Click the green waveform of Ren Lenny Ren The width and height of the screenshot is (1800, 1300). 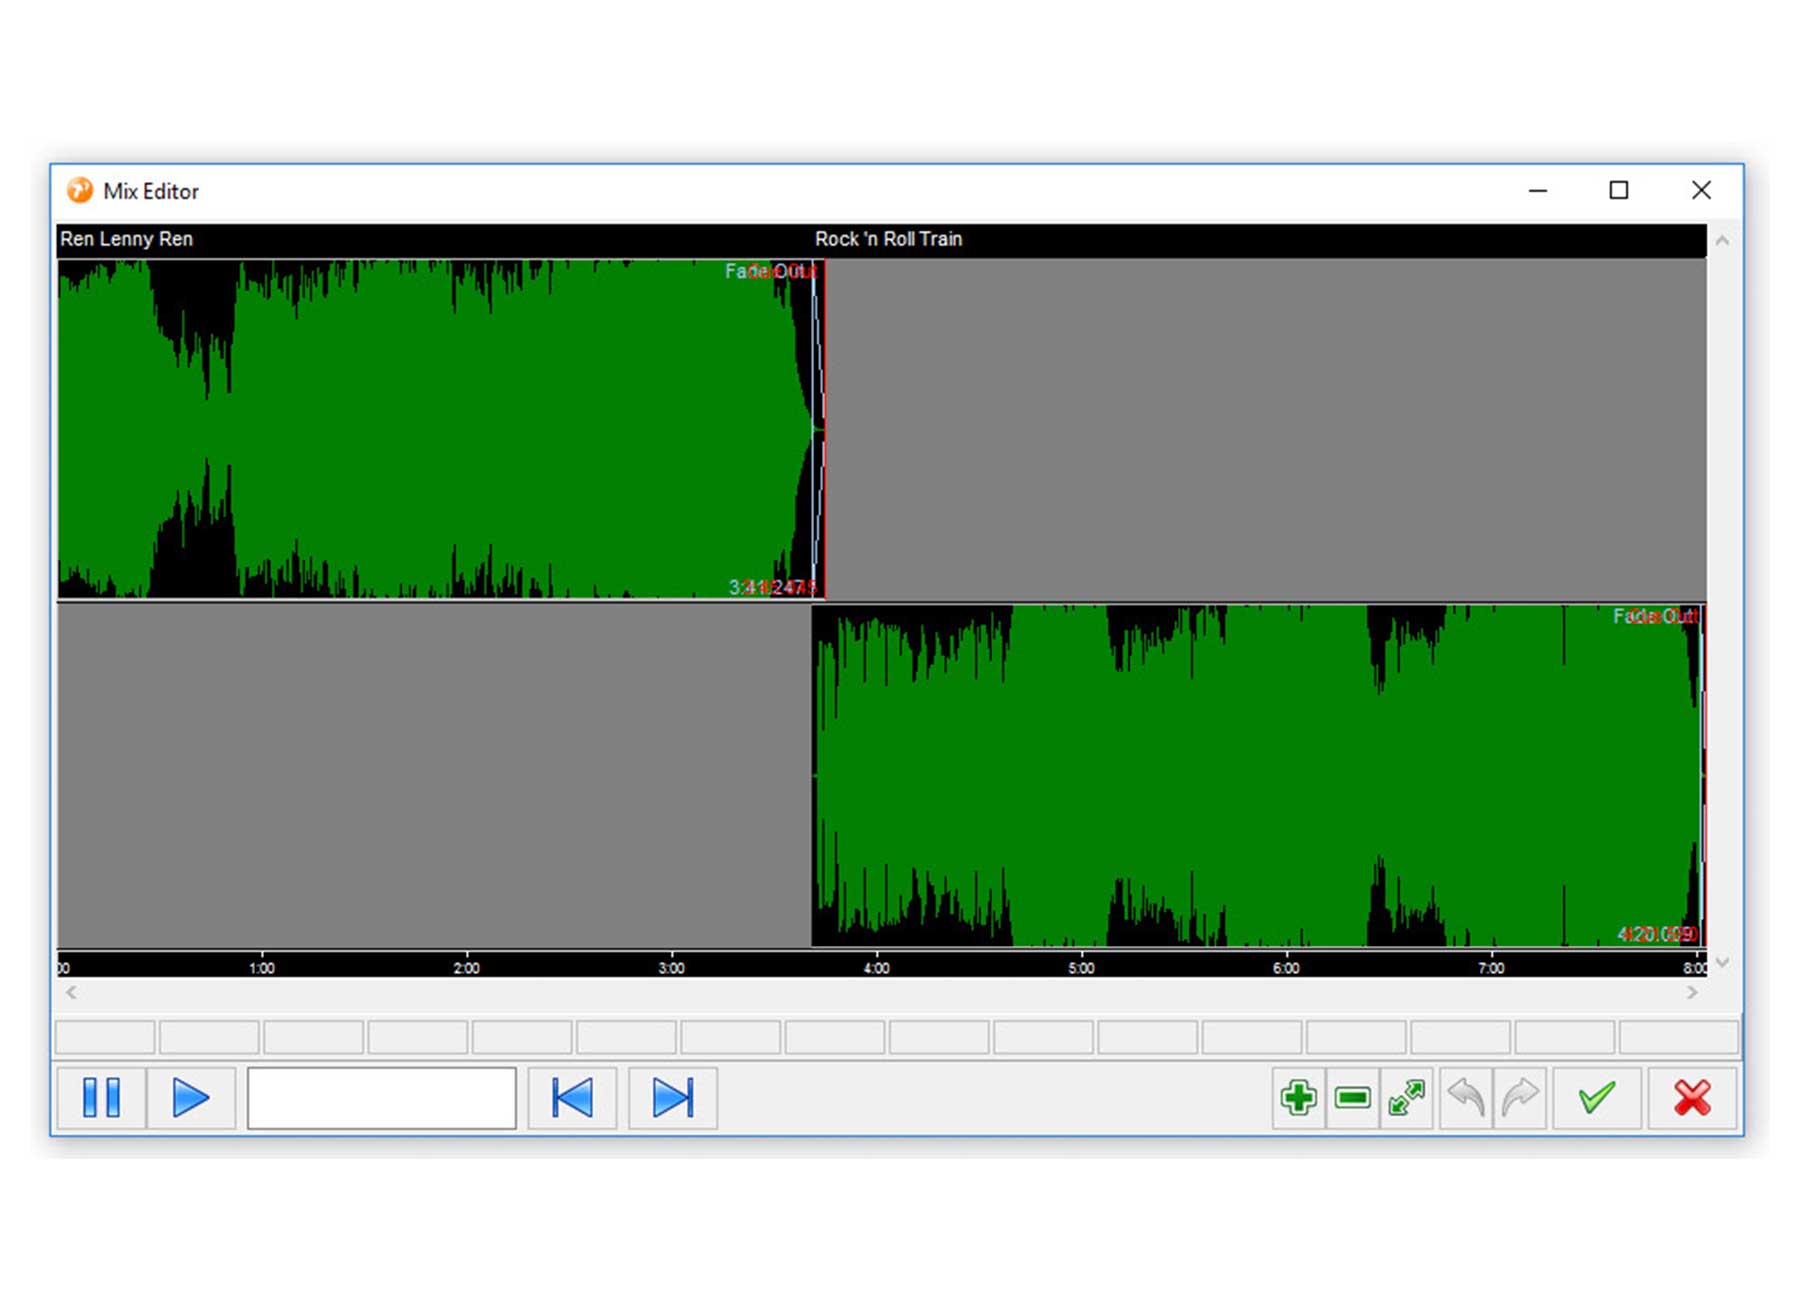click(434, 429)
